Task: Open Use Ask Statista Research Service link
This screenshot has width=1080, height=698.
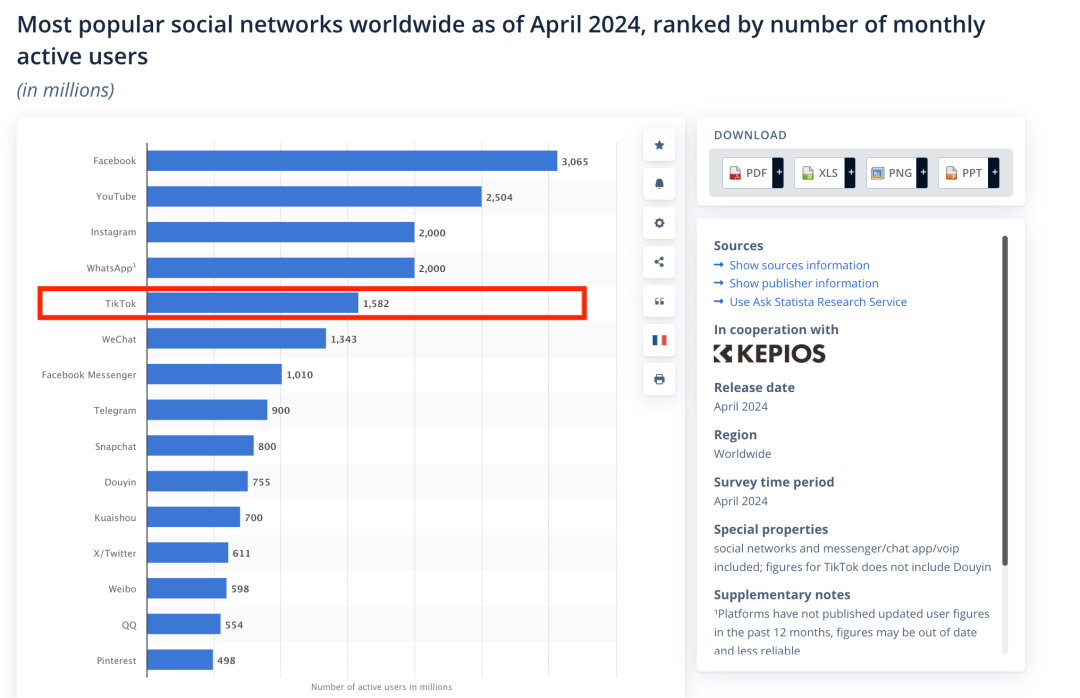Action: pos(818,302)
